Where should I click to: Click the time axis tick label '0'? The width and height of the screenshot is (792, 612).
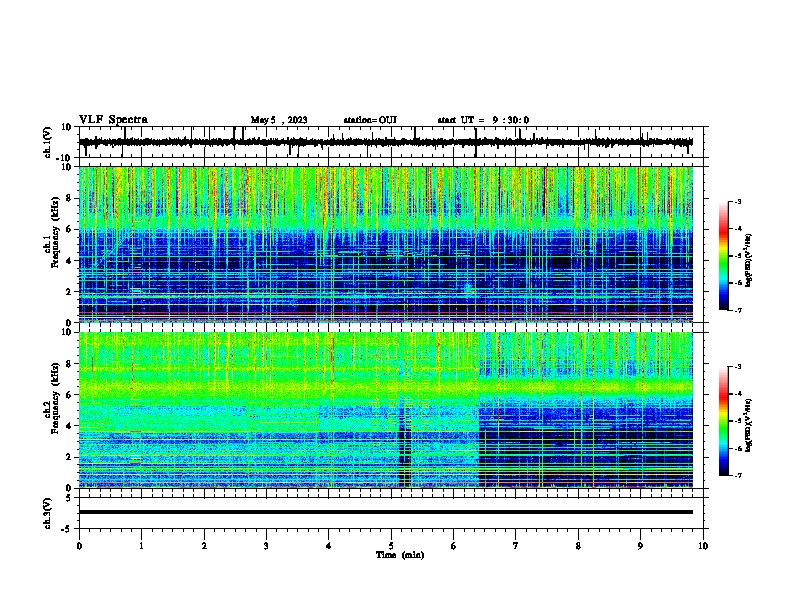click(x=79, y=546)
